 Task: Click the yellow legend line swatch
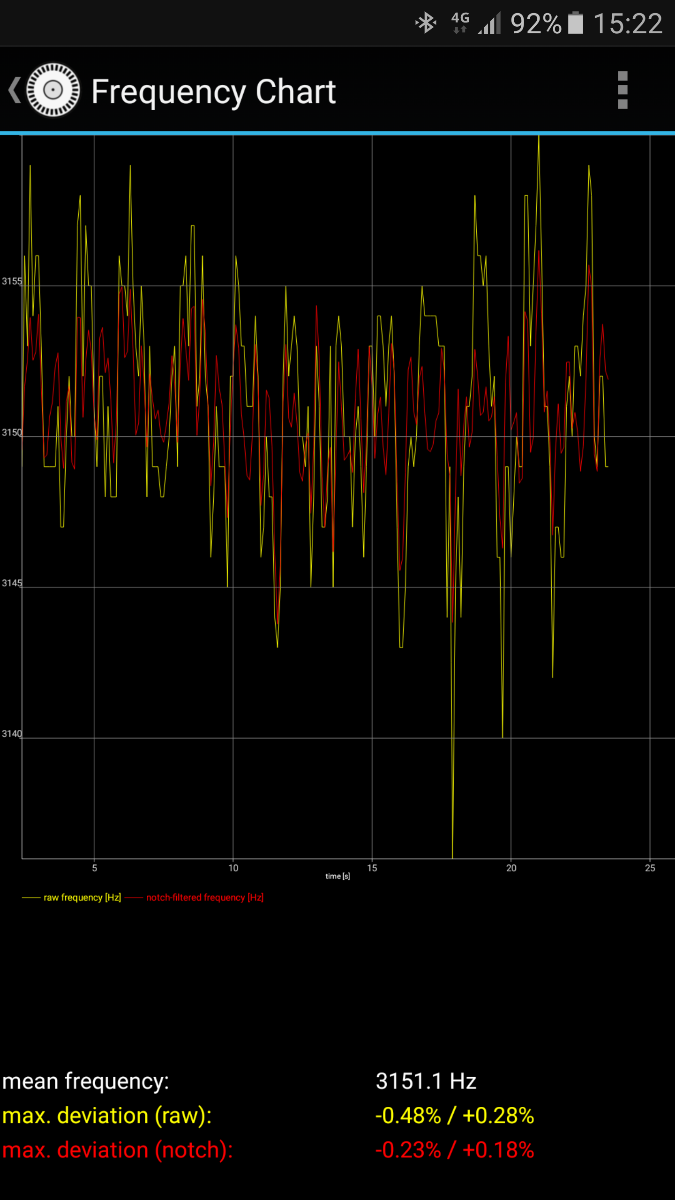(31, 897)
